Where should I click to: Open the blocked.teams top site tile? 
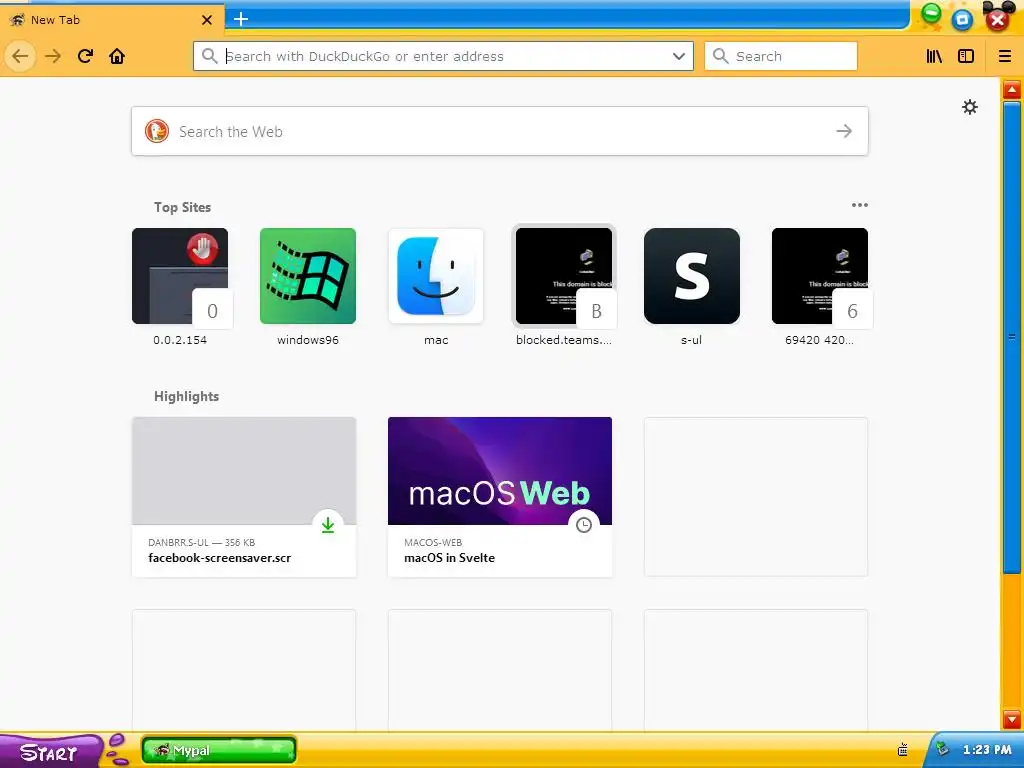coord(564,276)
